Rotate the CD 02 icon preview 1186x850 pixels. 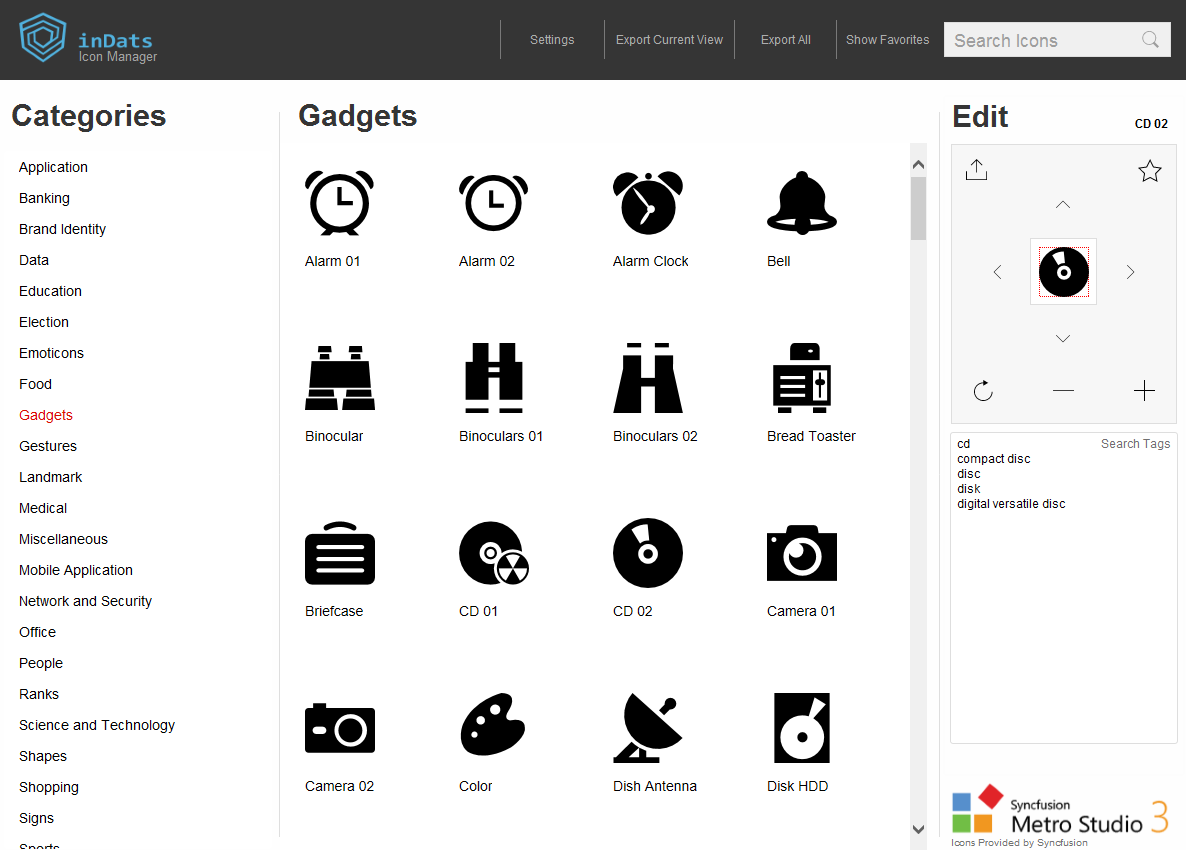click(983, 391)
